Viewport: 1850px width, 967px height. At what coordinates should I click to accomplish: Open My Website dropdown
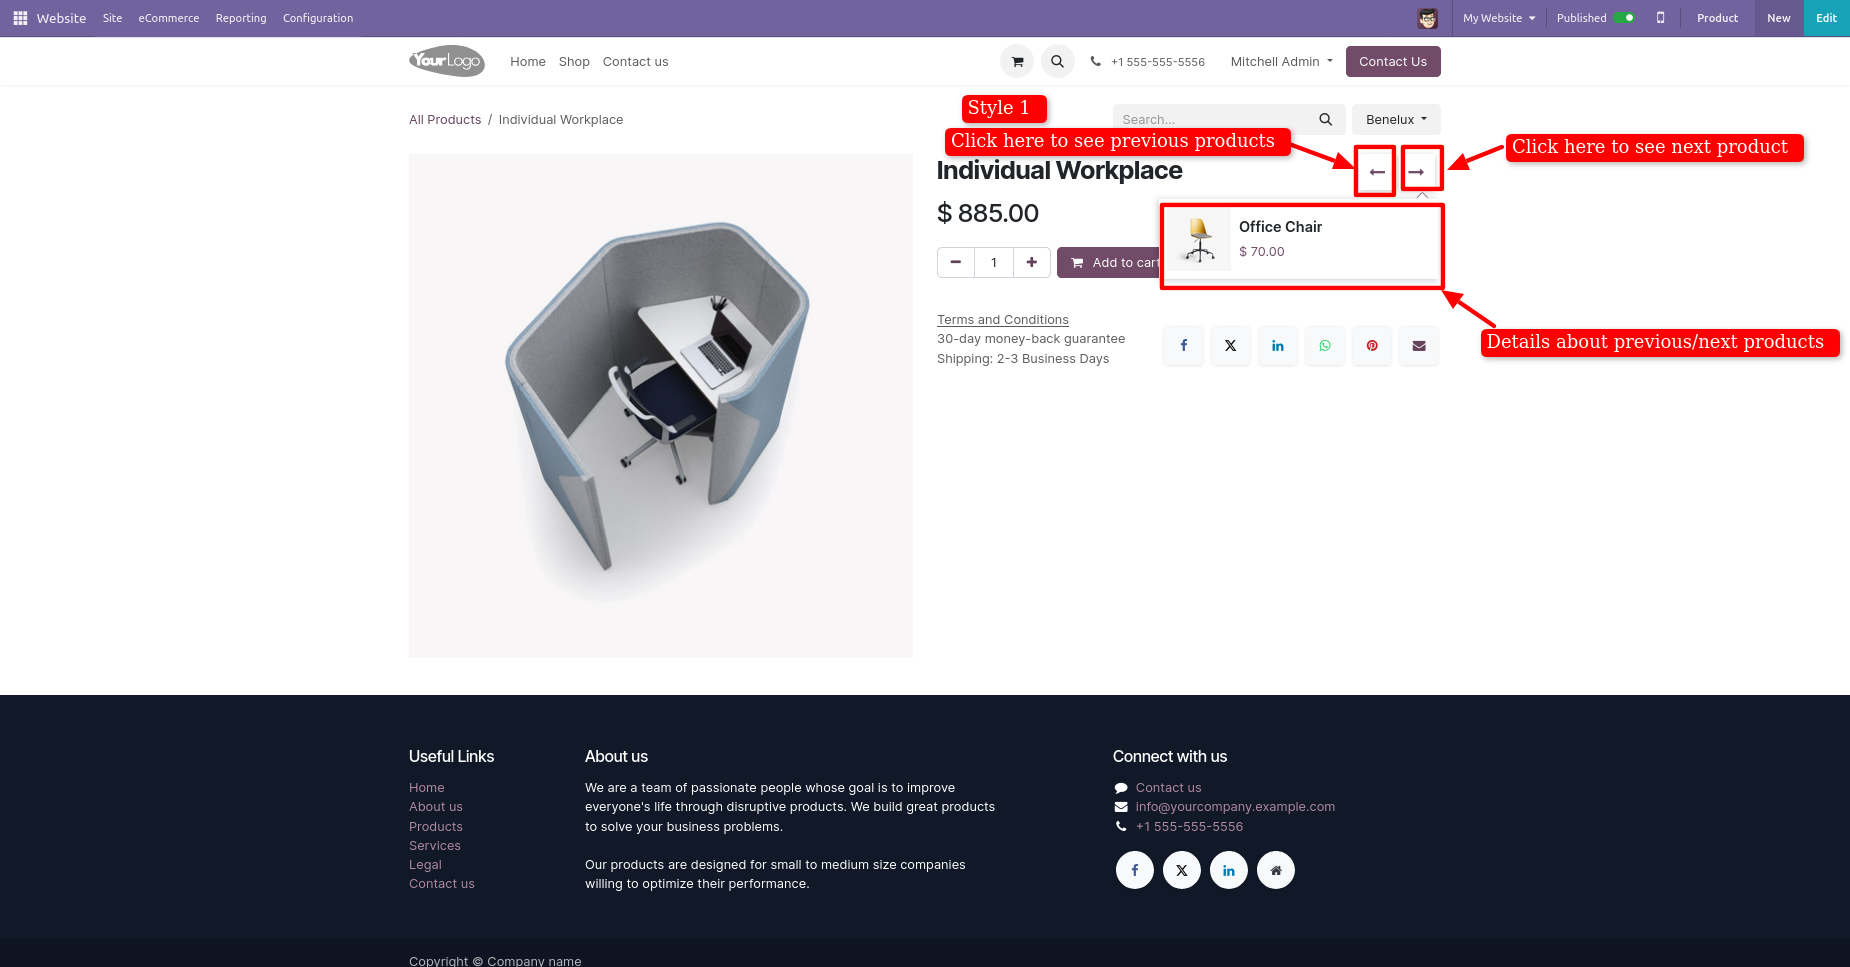tap(1498, 18)
